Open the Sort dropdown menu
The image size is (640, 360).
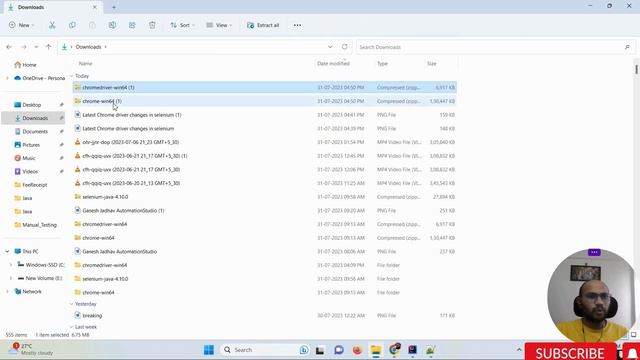click(x=182, y=25)
